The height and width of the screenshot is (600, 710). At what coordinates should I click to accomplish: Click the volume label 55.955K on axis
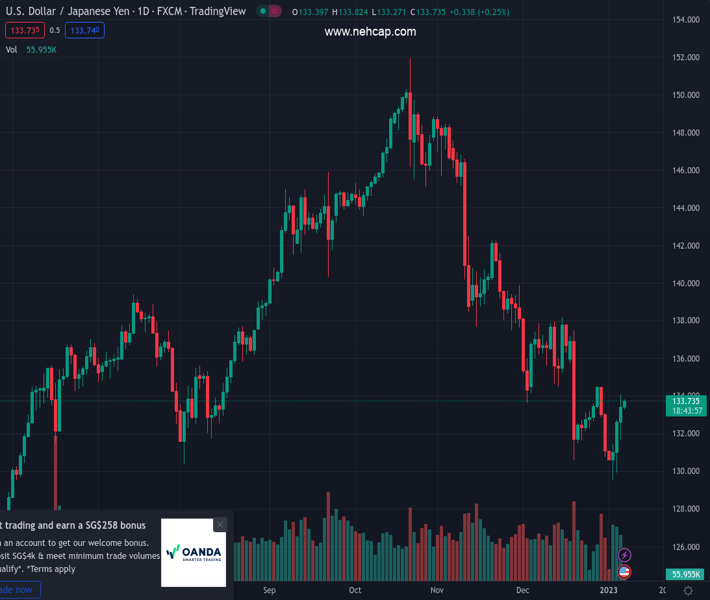(x=686, y=574)
